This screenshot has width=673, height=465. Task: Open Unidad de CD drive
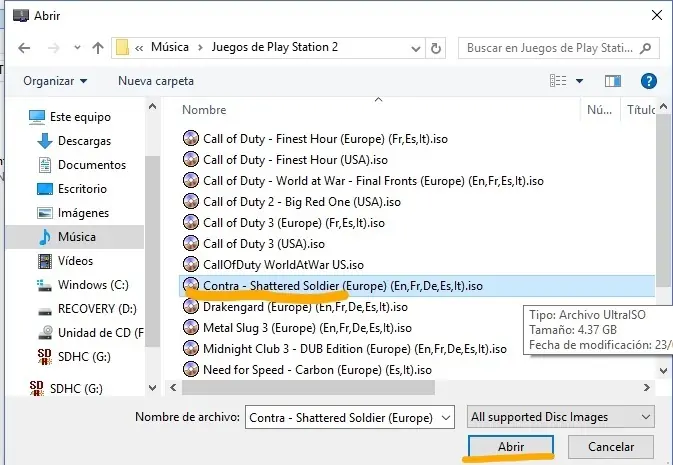[90, 333]
